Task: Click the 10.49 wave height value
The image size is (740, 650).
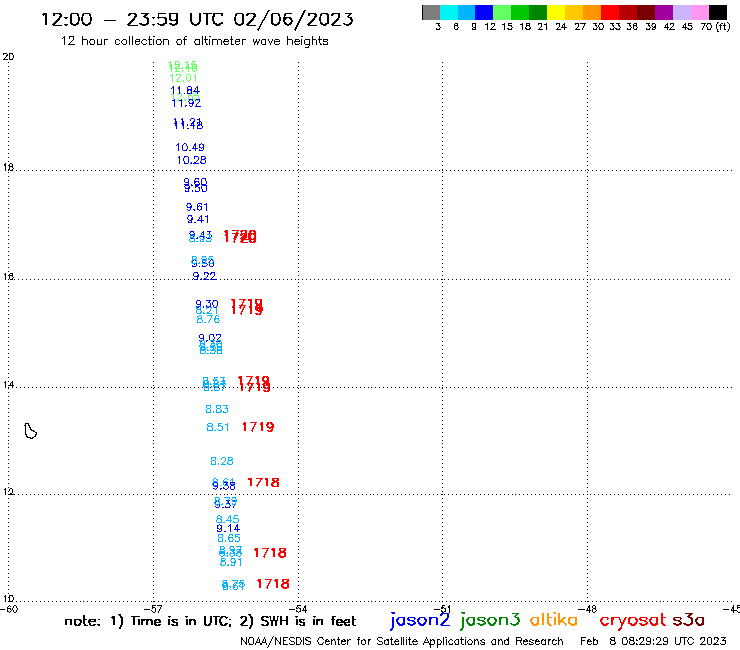Action: pos(190,147)
